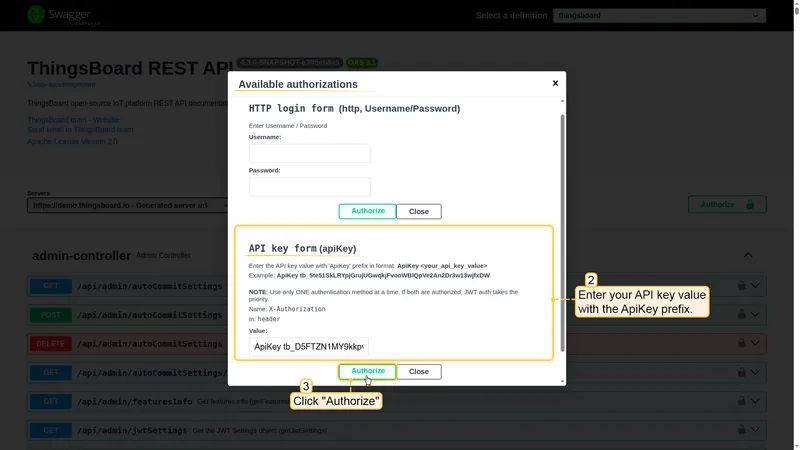The height and width of the screenshot is (450, 800).
Task: Click lock icon on jwtSettings row
Action: click(x=741, y=430)
